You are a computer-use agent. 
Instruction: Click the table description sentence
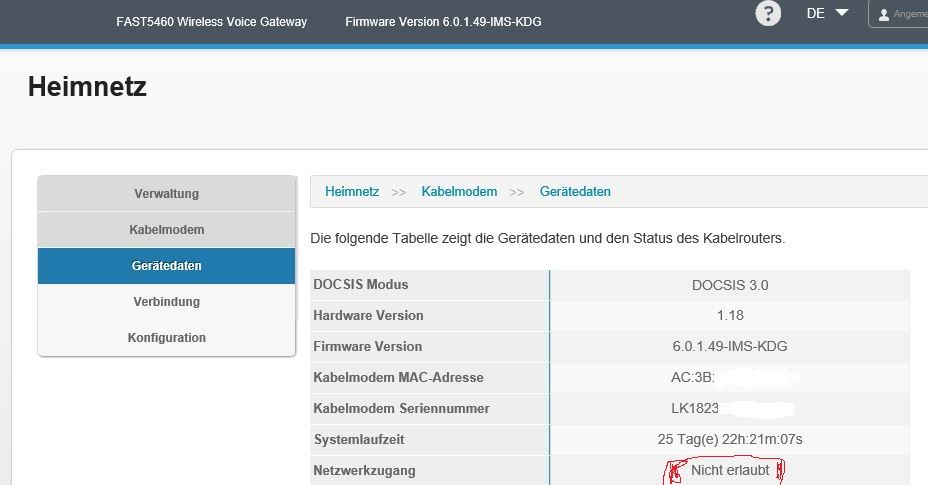(547, 239)
